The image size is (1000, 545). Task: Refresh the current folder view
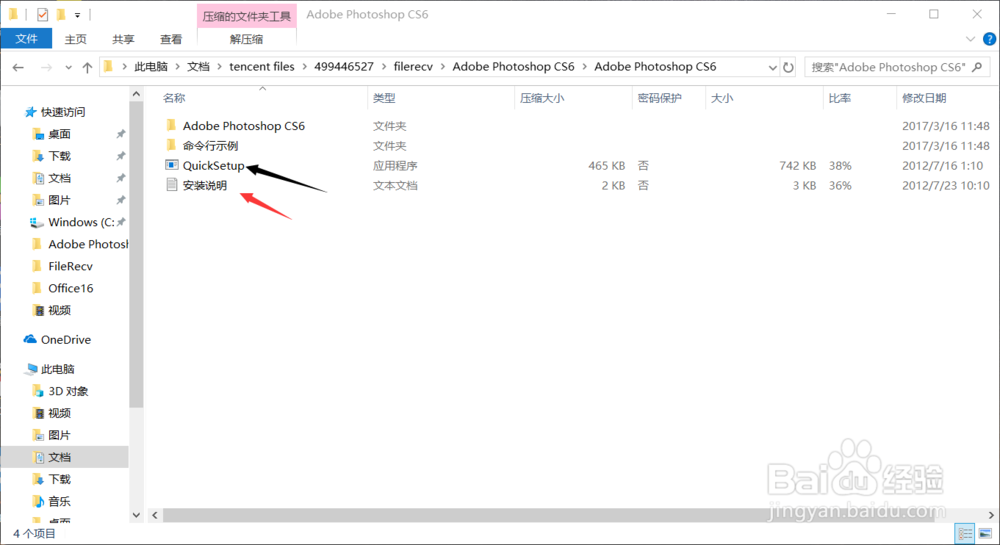[x=788, y=67]
